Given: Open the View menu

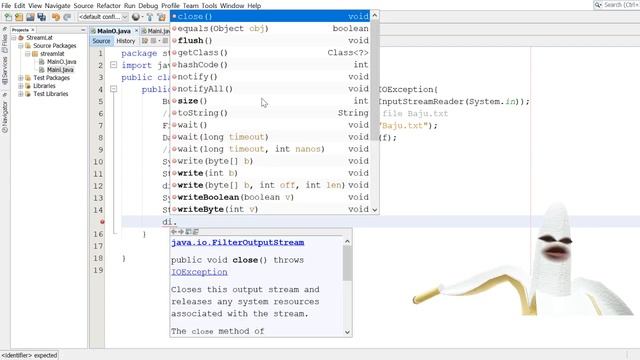Looking at the screenshot, I should (x=35, y=6).
